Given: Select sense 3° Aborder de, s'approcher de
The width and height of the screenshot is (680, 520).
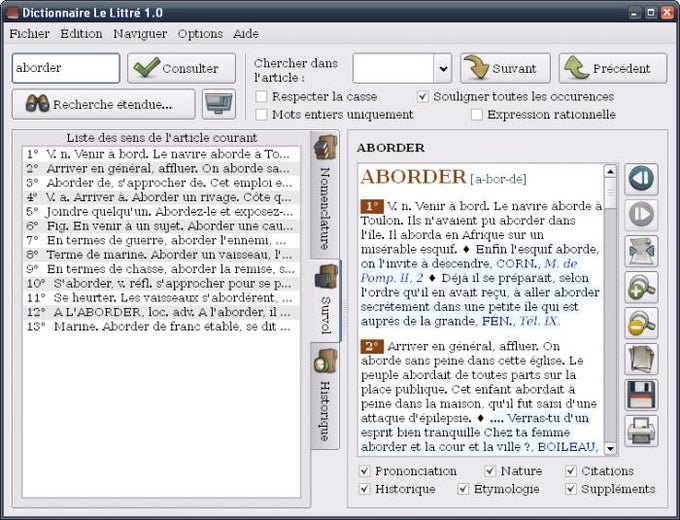Looking at the screenshot, I should pos(161,183).
